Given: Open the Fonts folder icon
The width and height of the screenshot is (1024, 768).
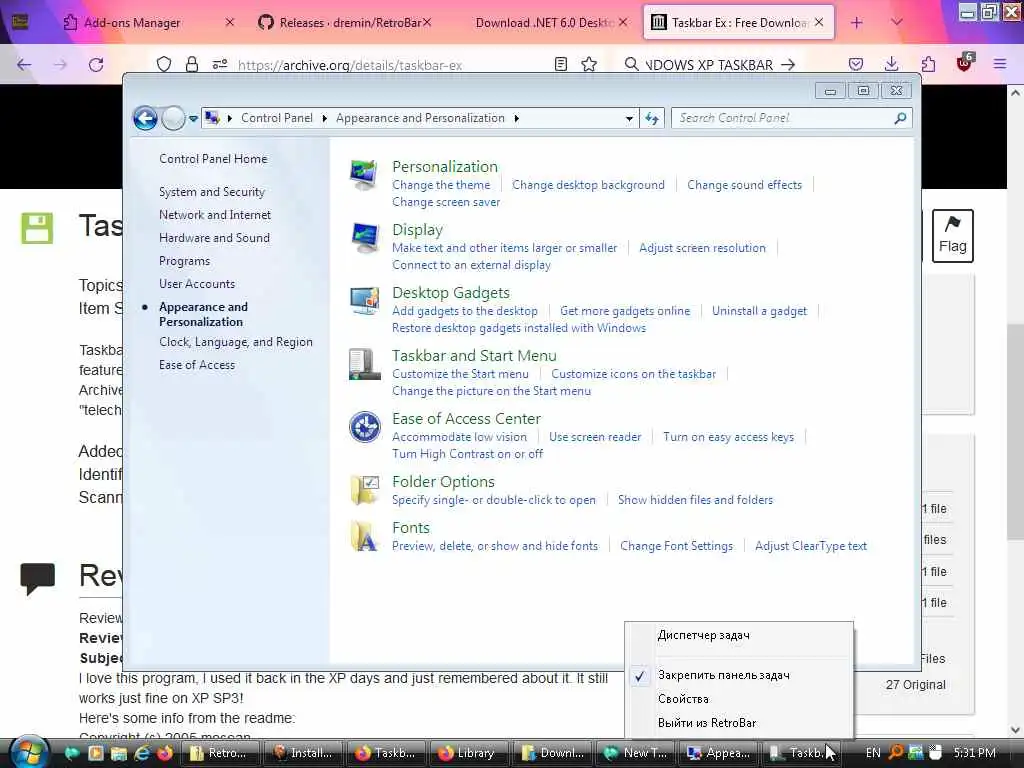Looking at the screenshot, I should point(364,536).
